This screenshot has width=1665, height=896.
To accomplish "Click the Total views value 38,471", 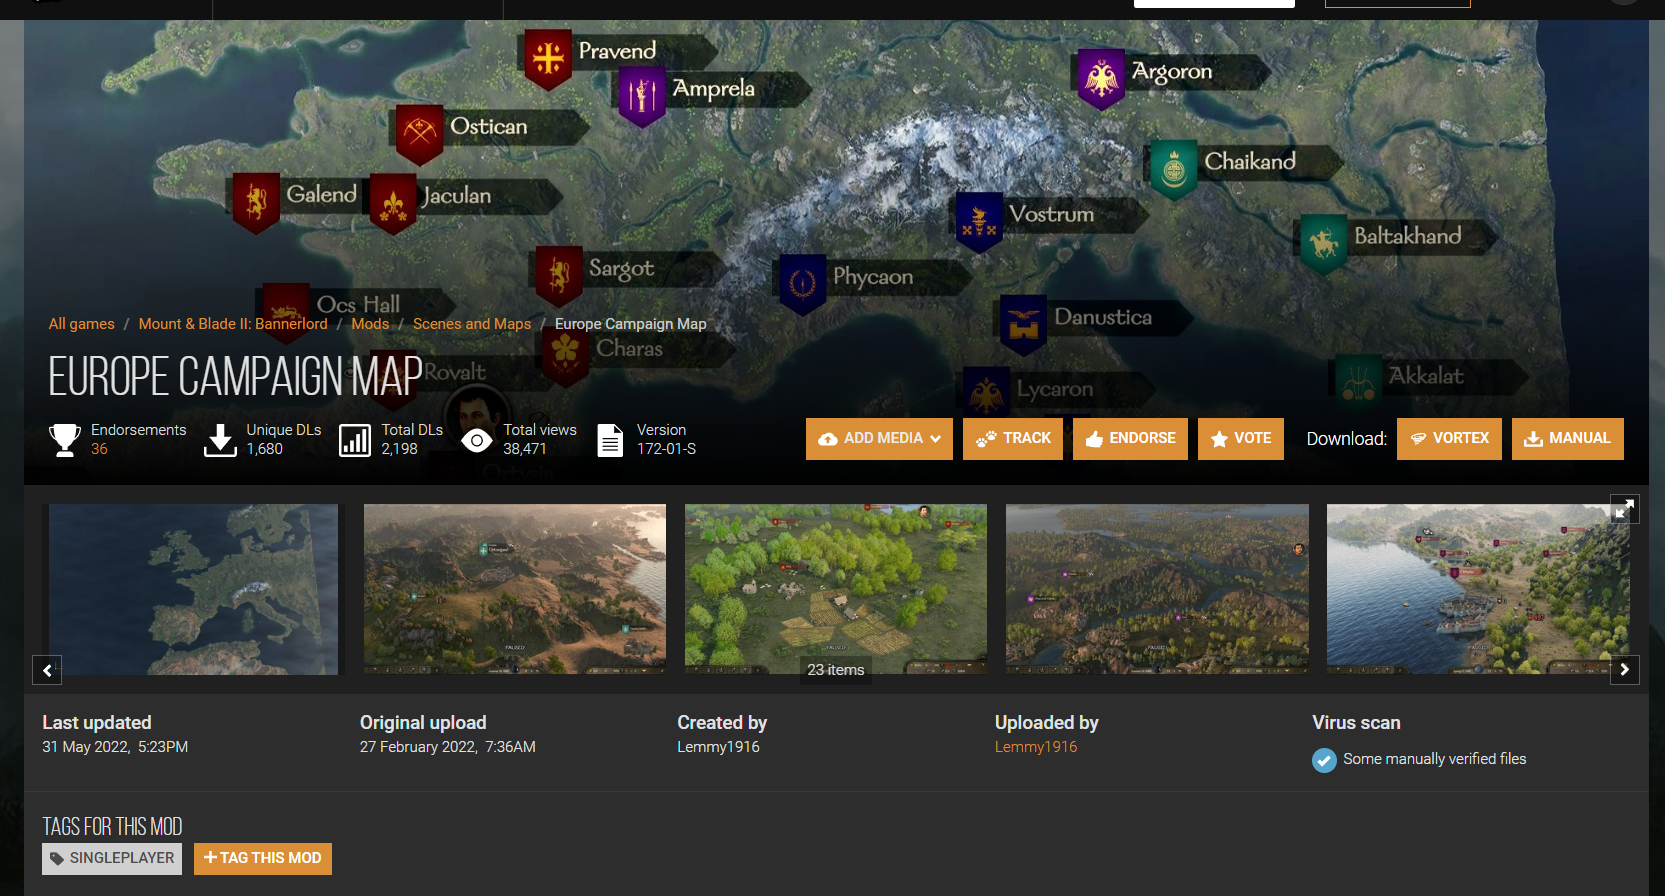I will click(x=525, y=449).
